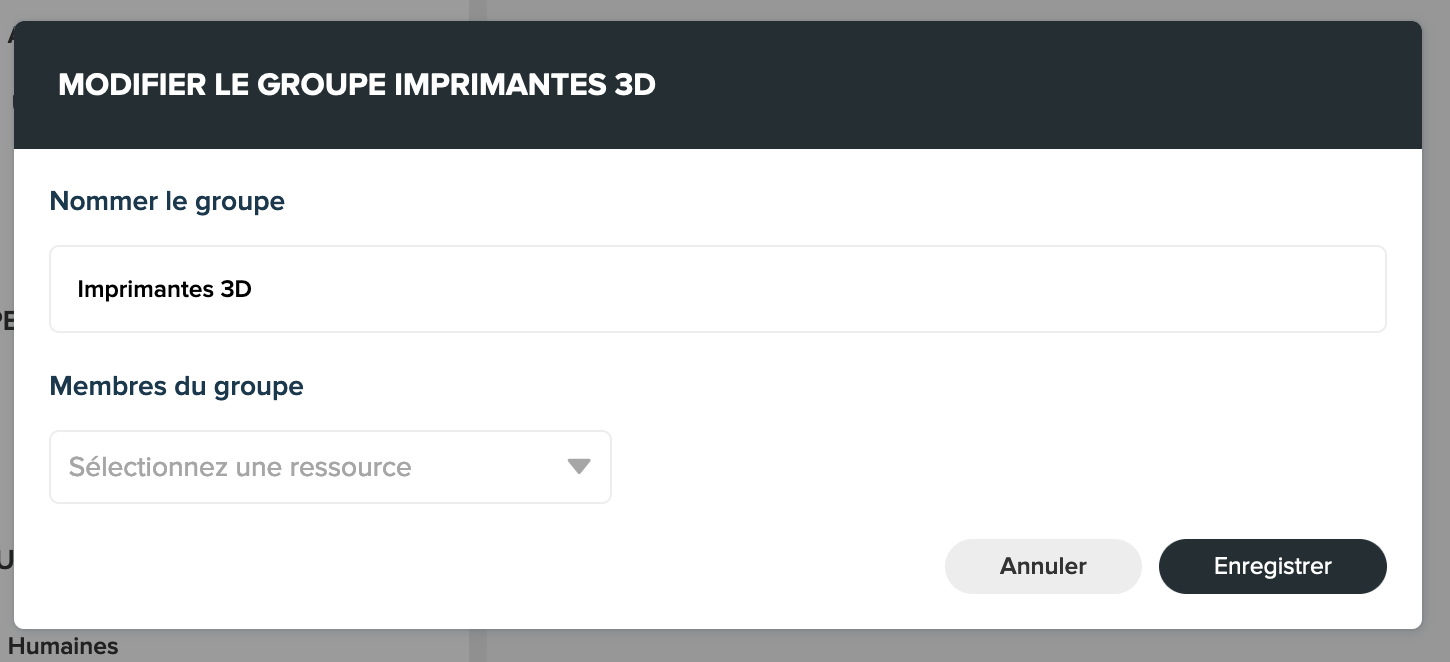The height and width of the screenshot is (662, 1450).
Task: Select 'Humaines' item in background sidebar
Action: click(63, 647)
